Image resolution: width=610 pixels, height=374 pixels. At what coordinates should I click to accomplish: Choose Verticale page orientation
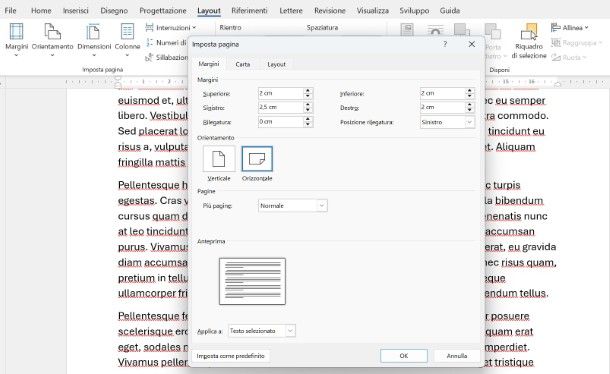(x=219, y=163)
